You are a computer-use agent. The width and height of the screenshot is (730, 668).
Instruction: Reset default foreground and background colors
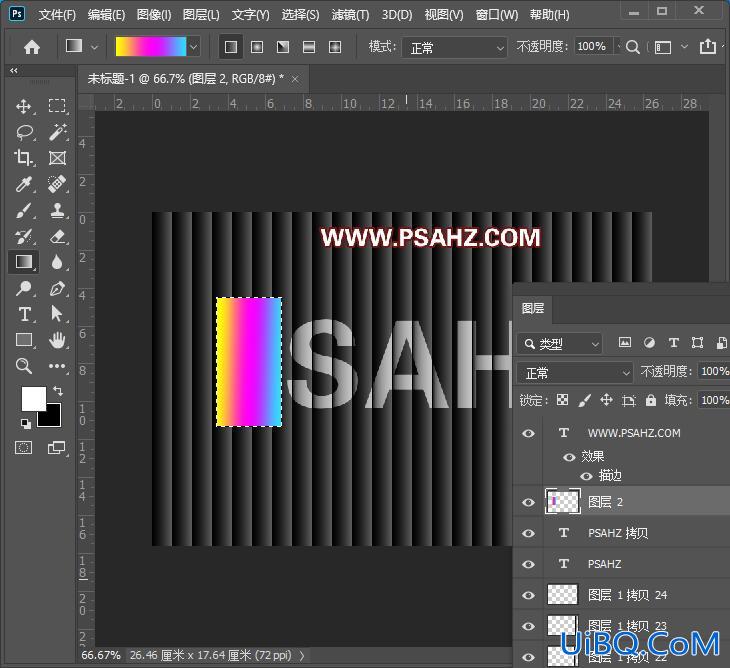point(26,424)
